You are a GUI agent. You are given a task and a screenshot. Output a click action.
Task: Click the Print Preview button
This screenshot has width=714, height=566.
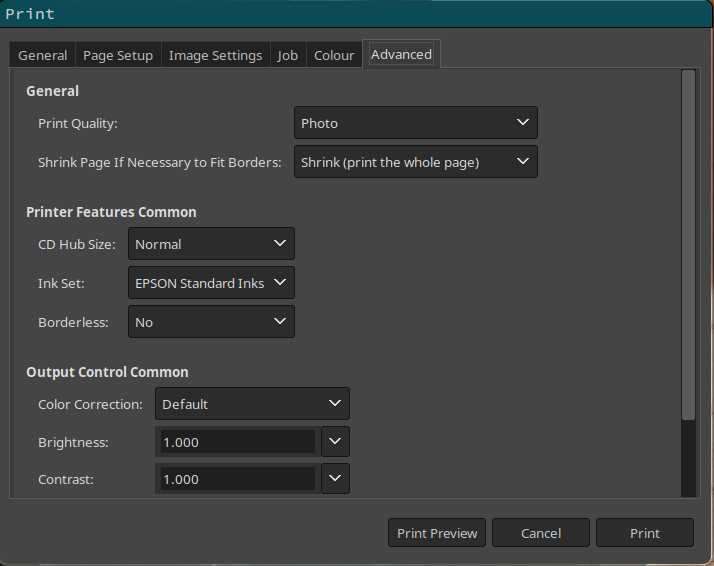click(437, 533)
